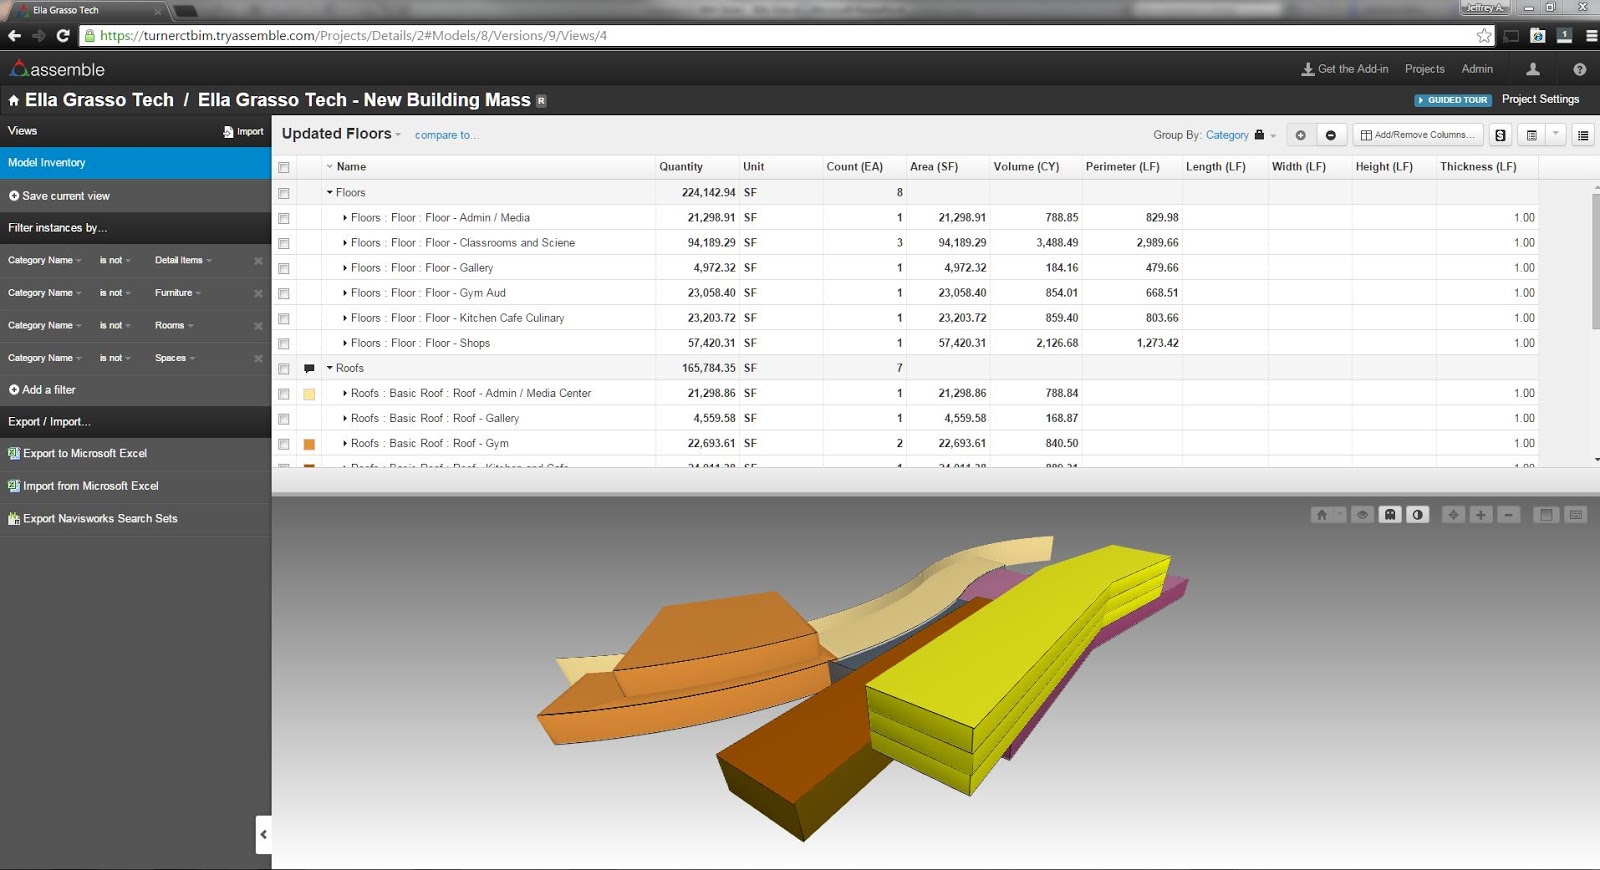
Task: Click the compare to... link
Action: [446, 135]
